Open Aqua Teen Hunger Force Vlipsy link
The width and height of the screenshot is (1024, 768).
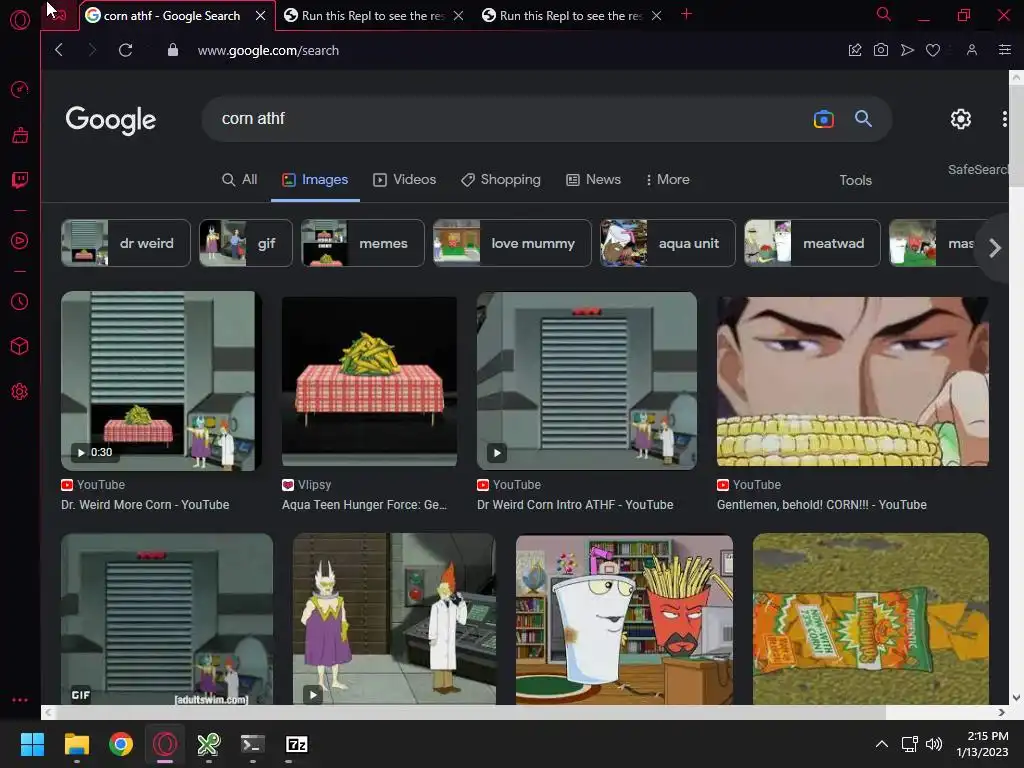pyautogui.click(x=364, y=505)
